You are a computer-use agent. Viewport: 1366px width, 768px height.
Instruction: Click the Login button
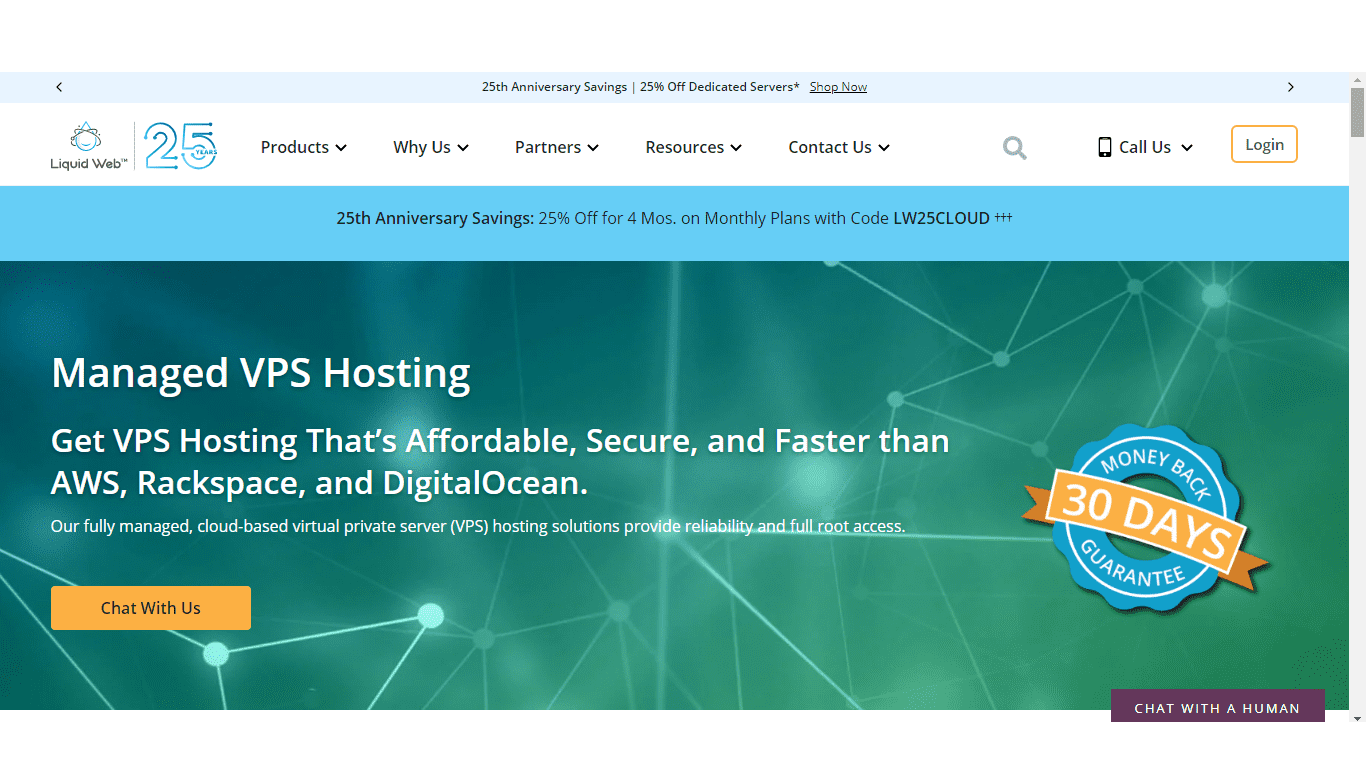[x=1264, y=144]
